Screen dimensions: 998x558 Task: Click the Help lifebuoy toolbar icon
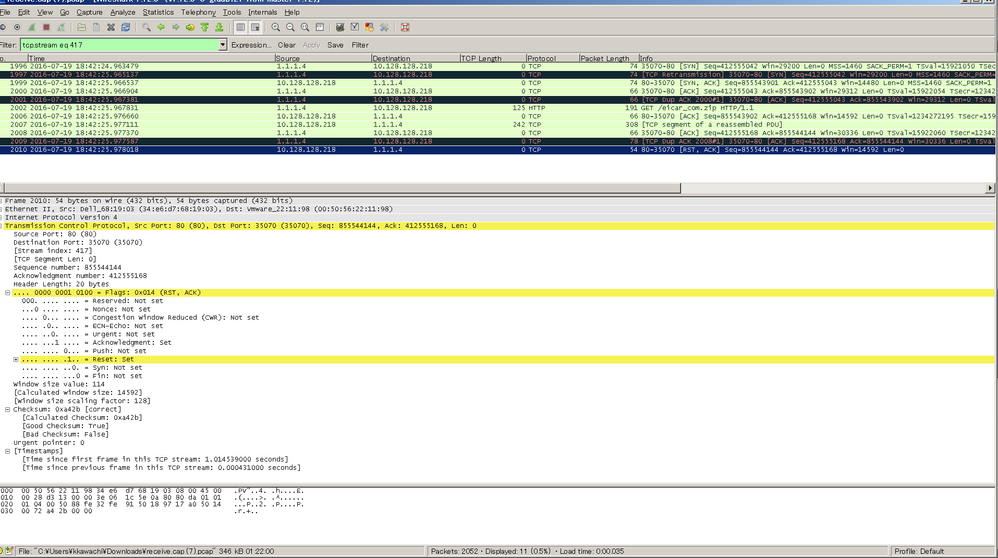tap(405, 28)
